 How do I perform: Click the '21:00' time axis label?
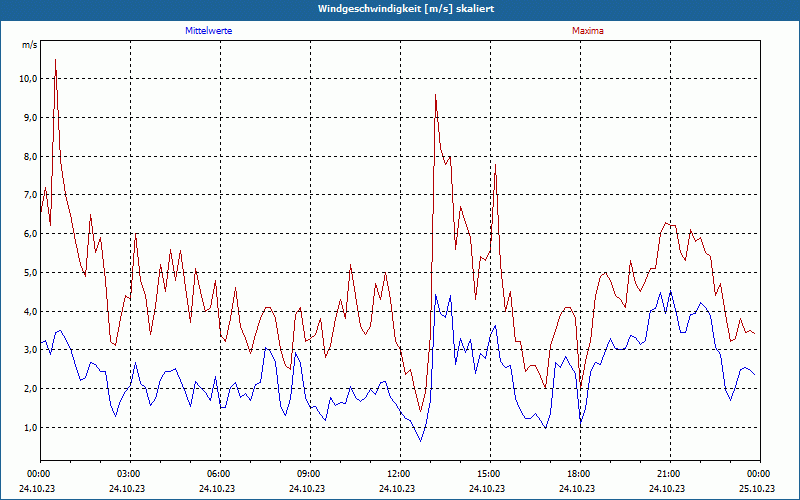[670, 474]
